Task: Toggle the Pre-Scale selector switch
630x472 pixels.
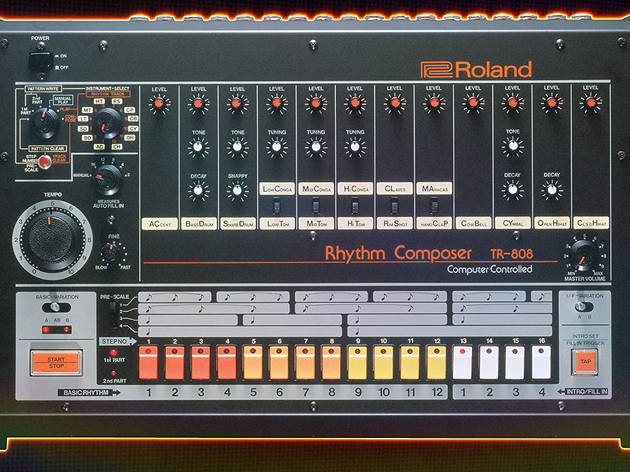Action: click(x=115, y=315)
